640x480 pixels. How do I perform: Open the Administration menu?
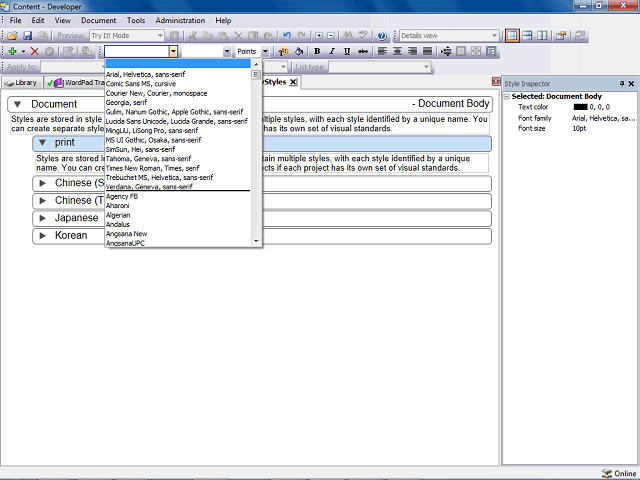coord(180,20)
